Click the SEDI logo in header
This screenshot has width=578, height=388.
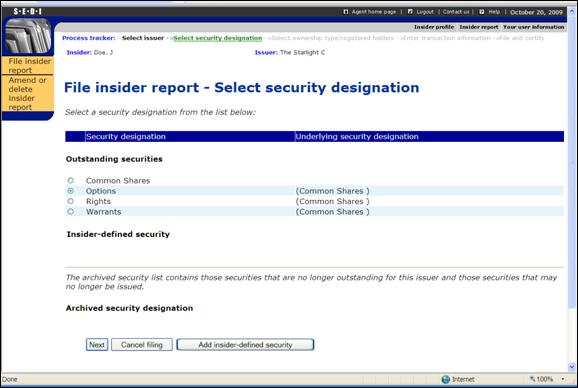[28, 11]
